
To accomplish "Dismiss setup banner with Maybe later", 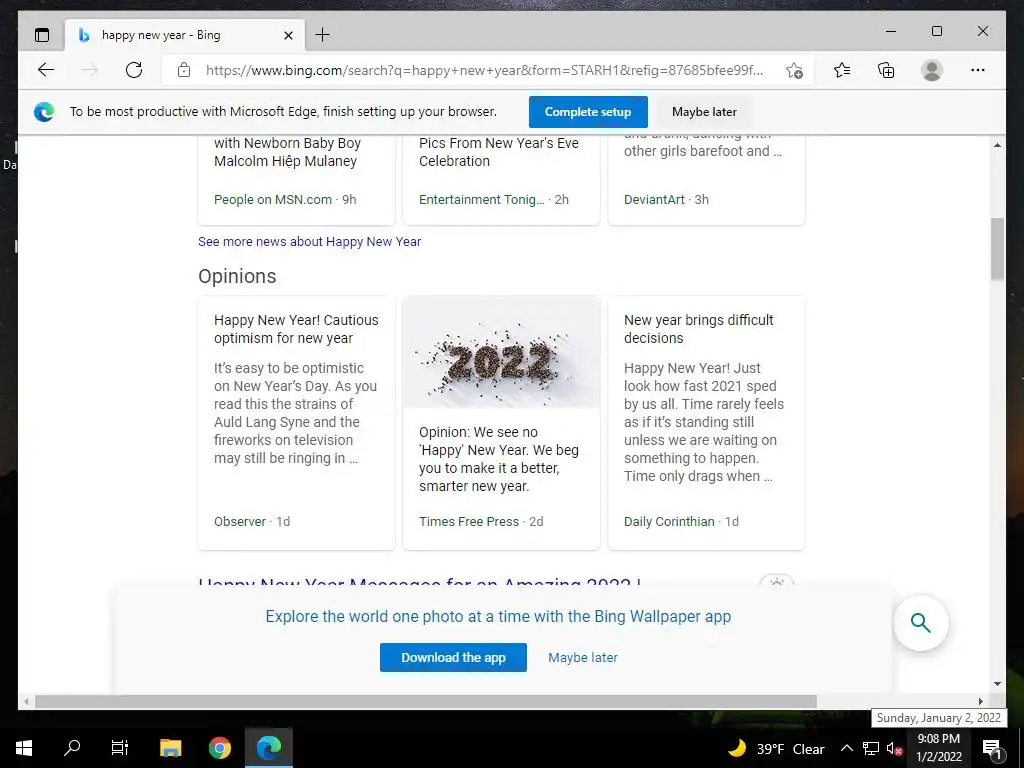I will [x=704, y=112].
